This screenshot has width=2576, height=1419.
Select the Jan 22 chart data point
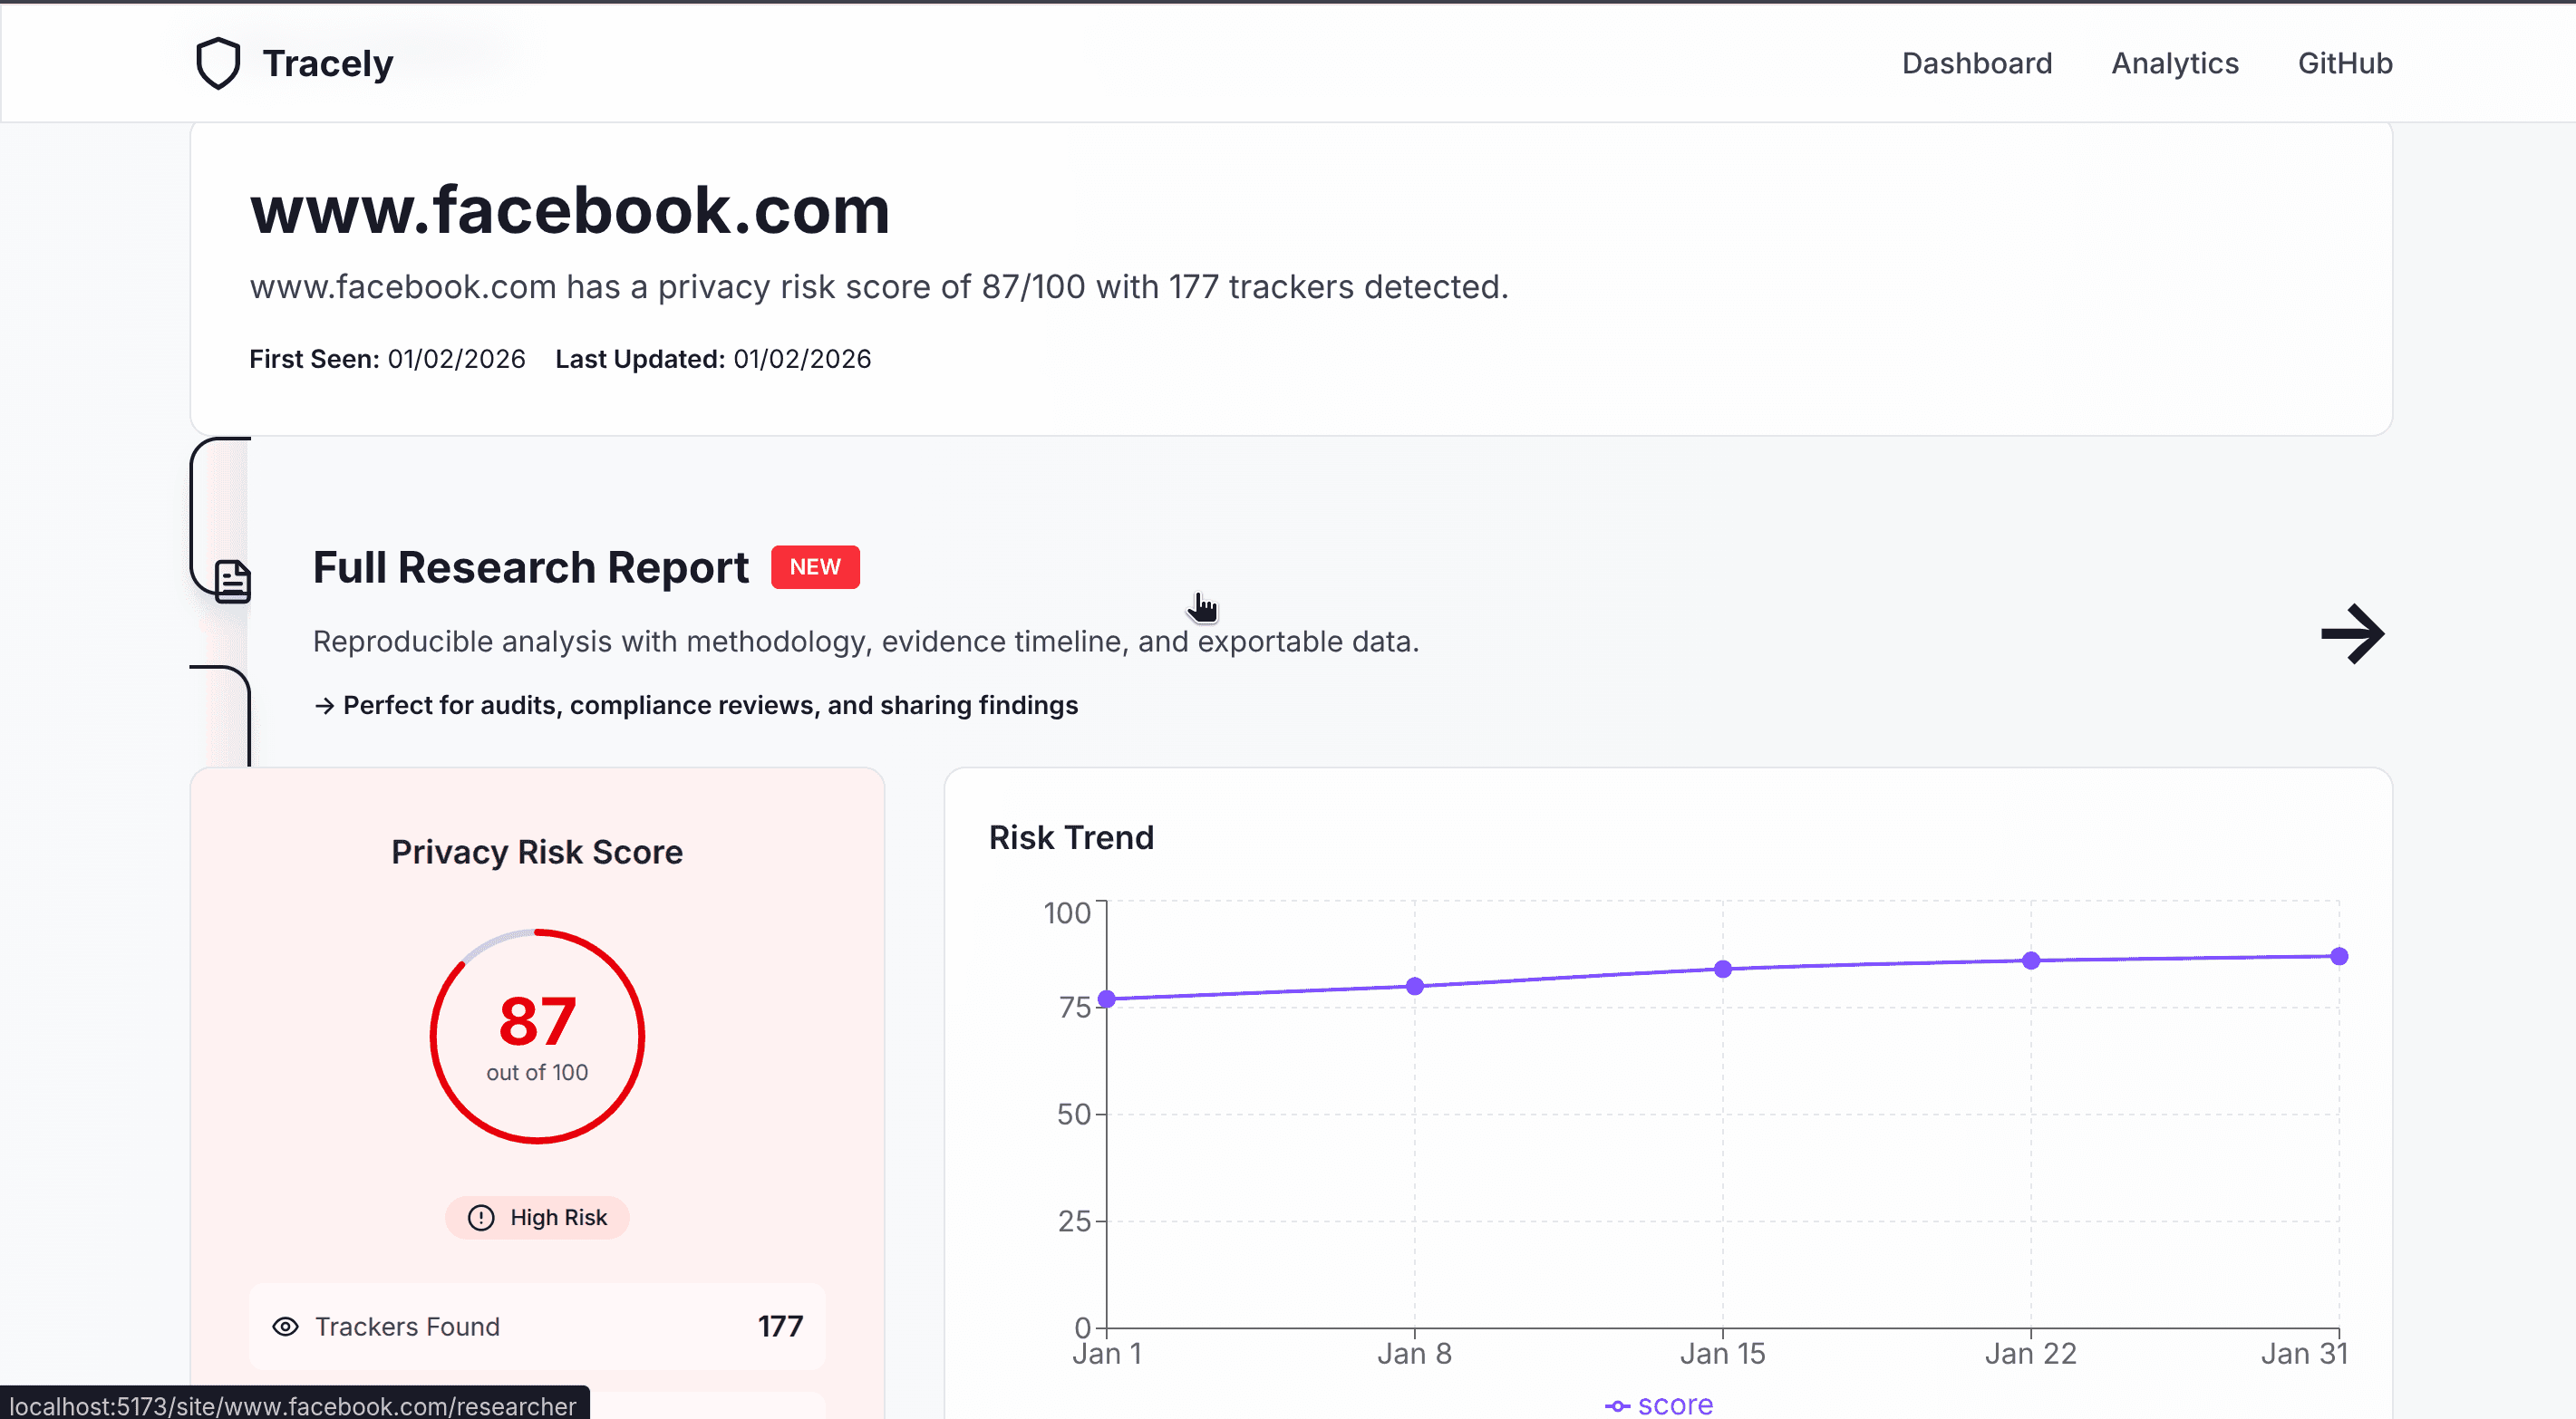point(2031,961)
